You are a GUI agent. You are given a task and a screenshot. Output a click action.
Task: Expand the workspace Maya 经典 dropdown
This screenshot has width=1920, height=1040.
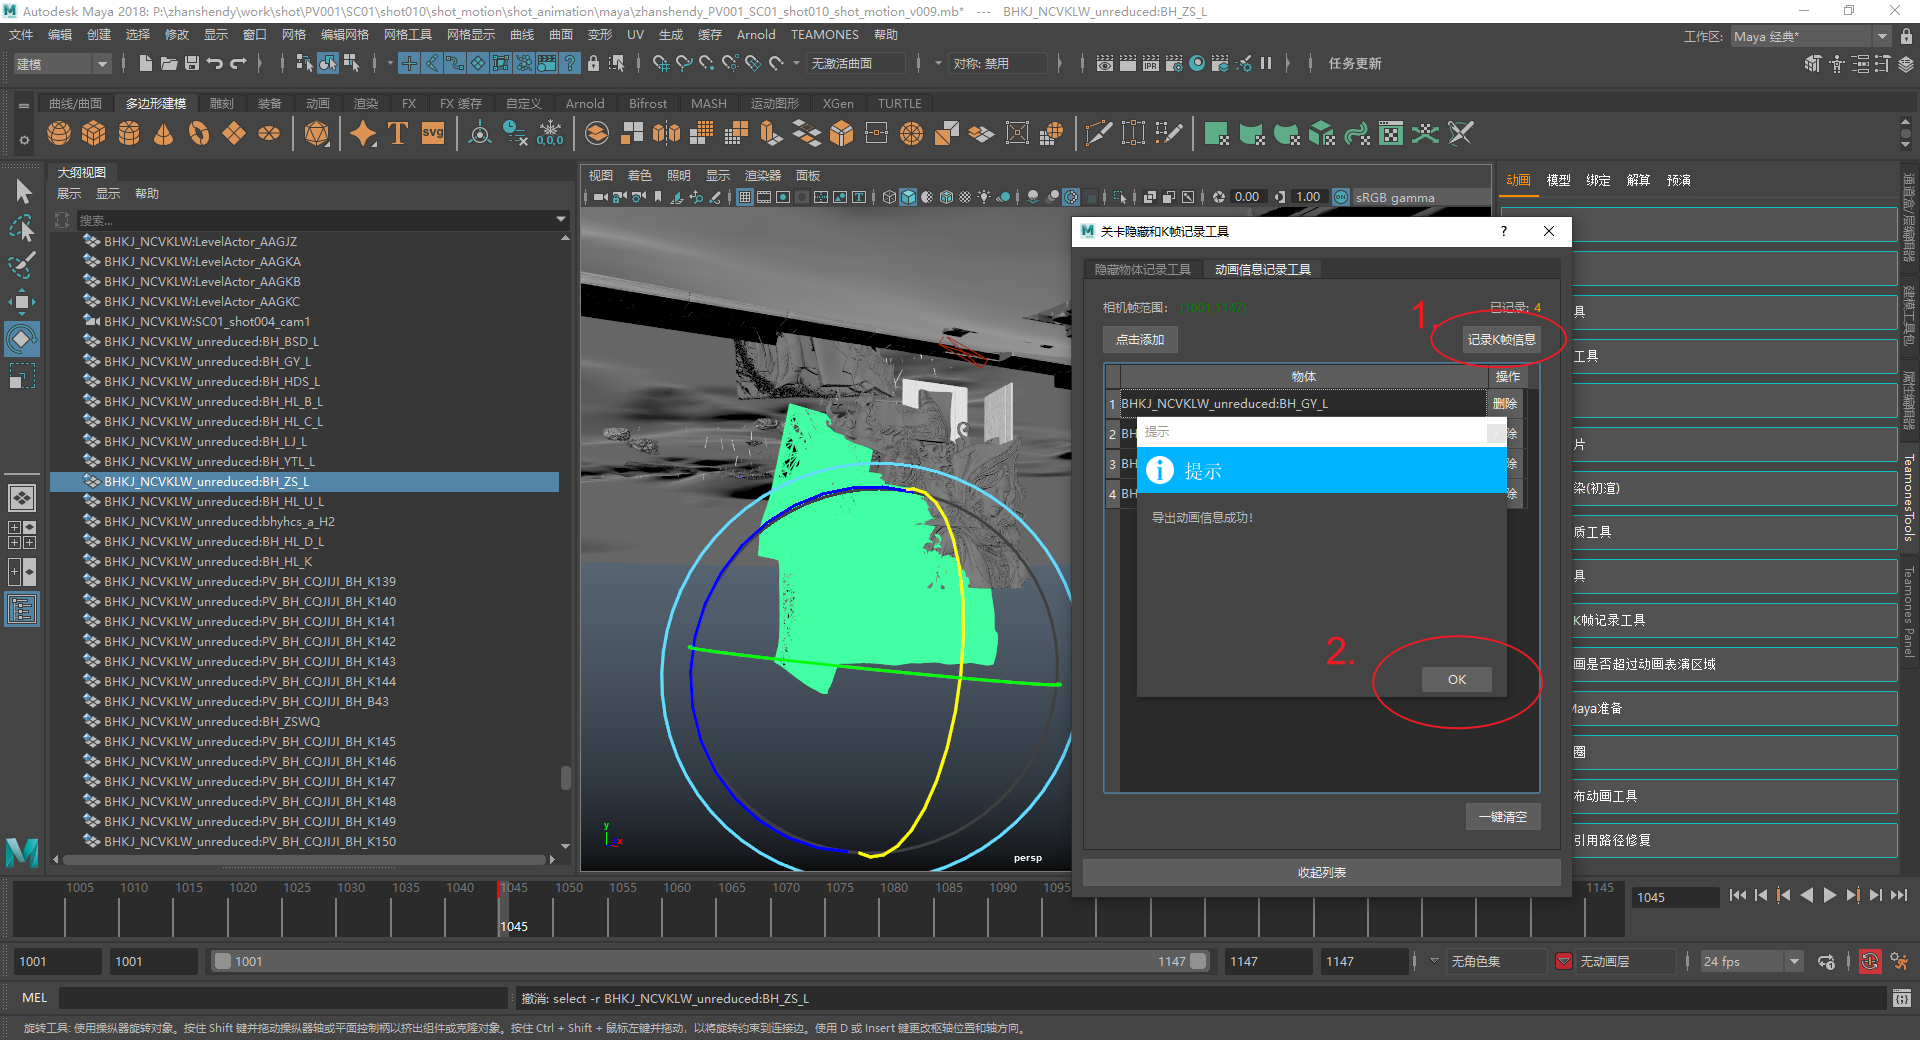tap(1881, 37)
